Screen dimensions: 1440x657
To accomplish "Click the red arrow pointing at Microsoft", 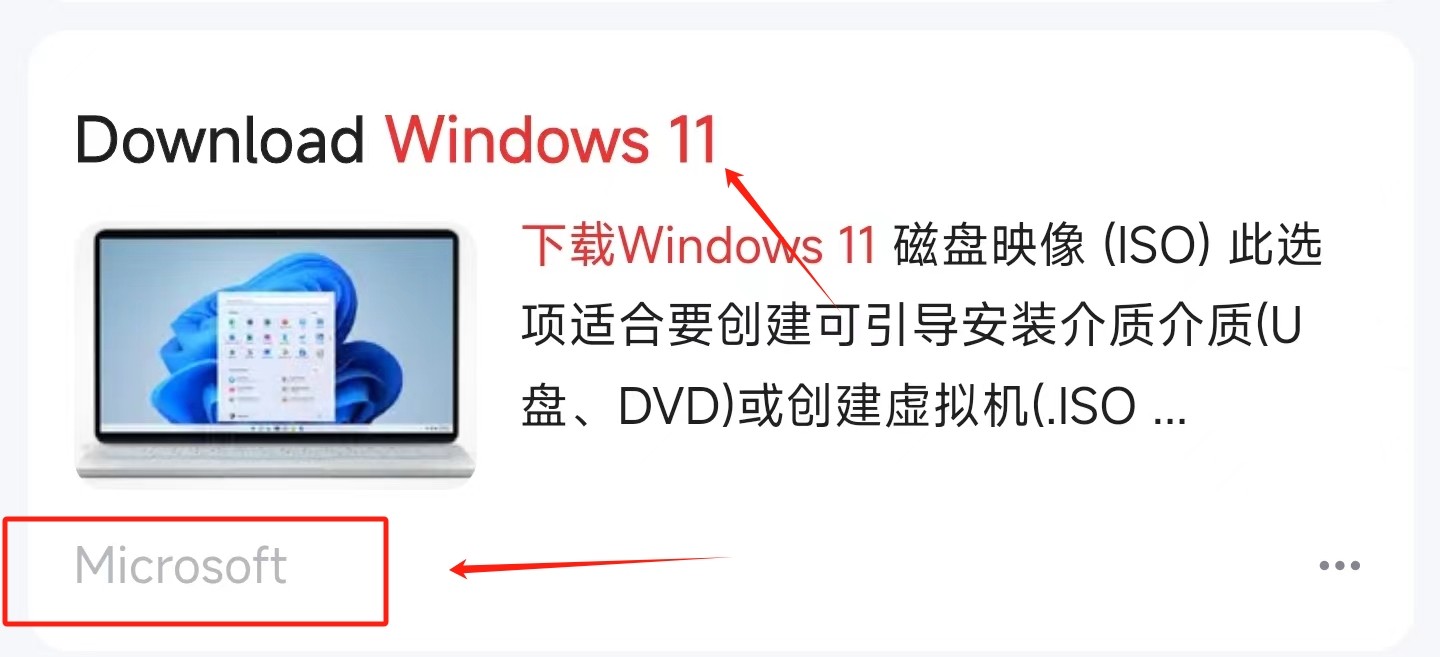I will point(590,565).
